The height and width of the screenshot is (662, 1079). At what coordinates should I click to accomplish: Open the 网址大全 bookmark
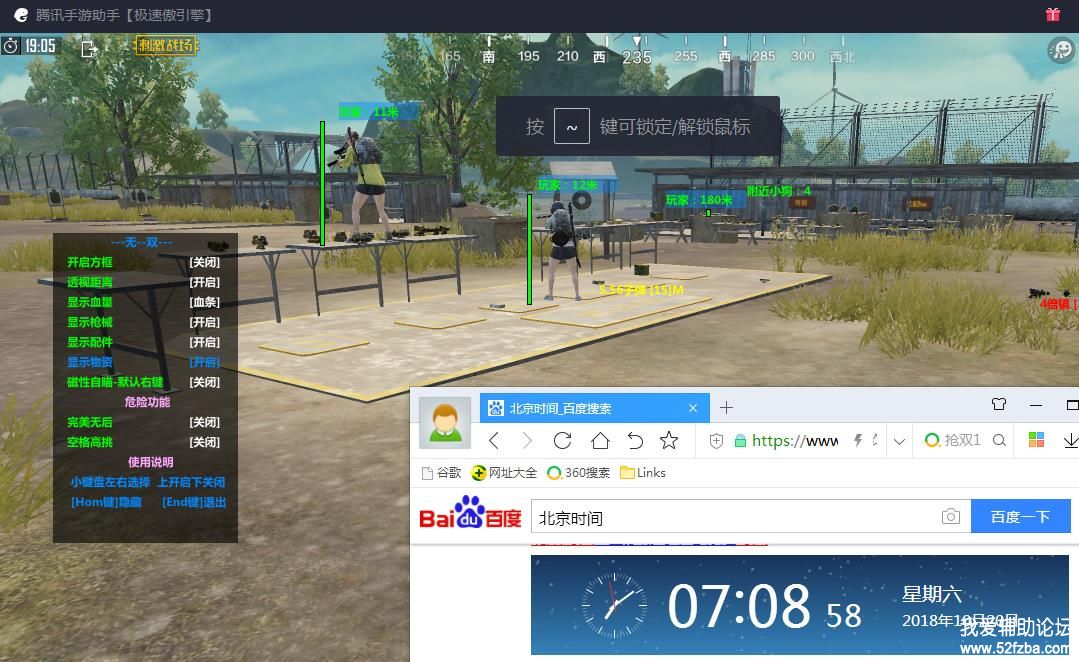[x=504, y=473]
